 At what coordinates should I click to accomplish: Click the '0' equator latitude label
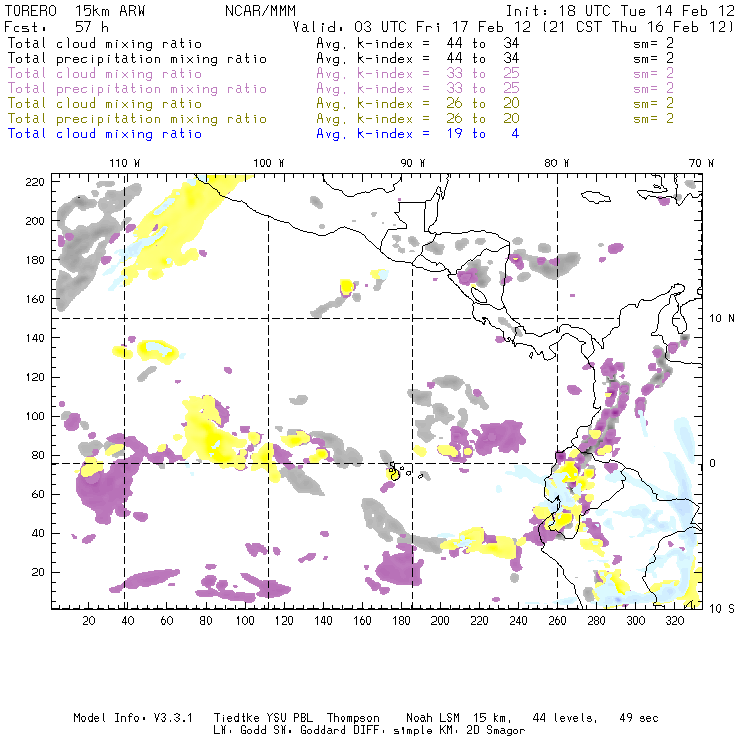(x=713, y=464)
